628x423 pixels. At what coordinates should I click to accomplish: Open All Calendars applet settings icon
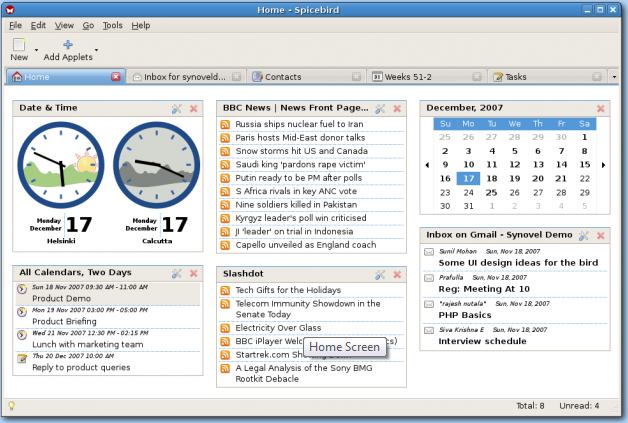coord(177,274)
